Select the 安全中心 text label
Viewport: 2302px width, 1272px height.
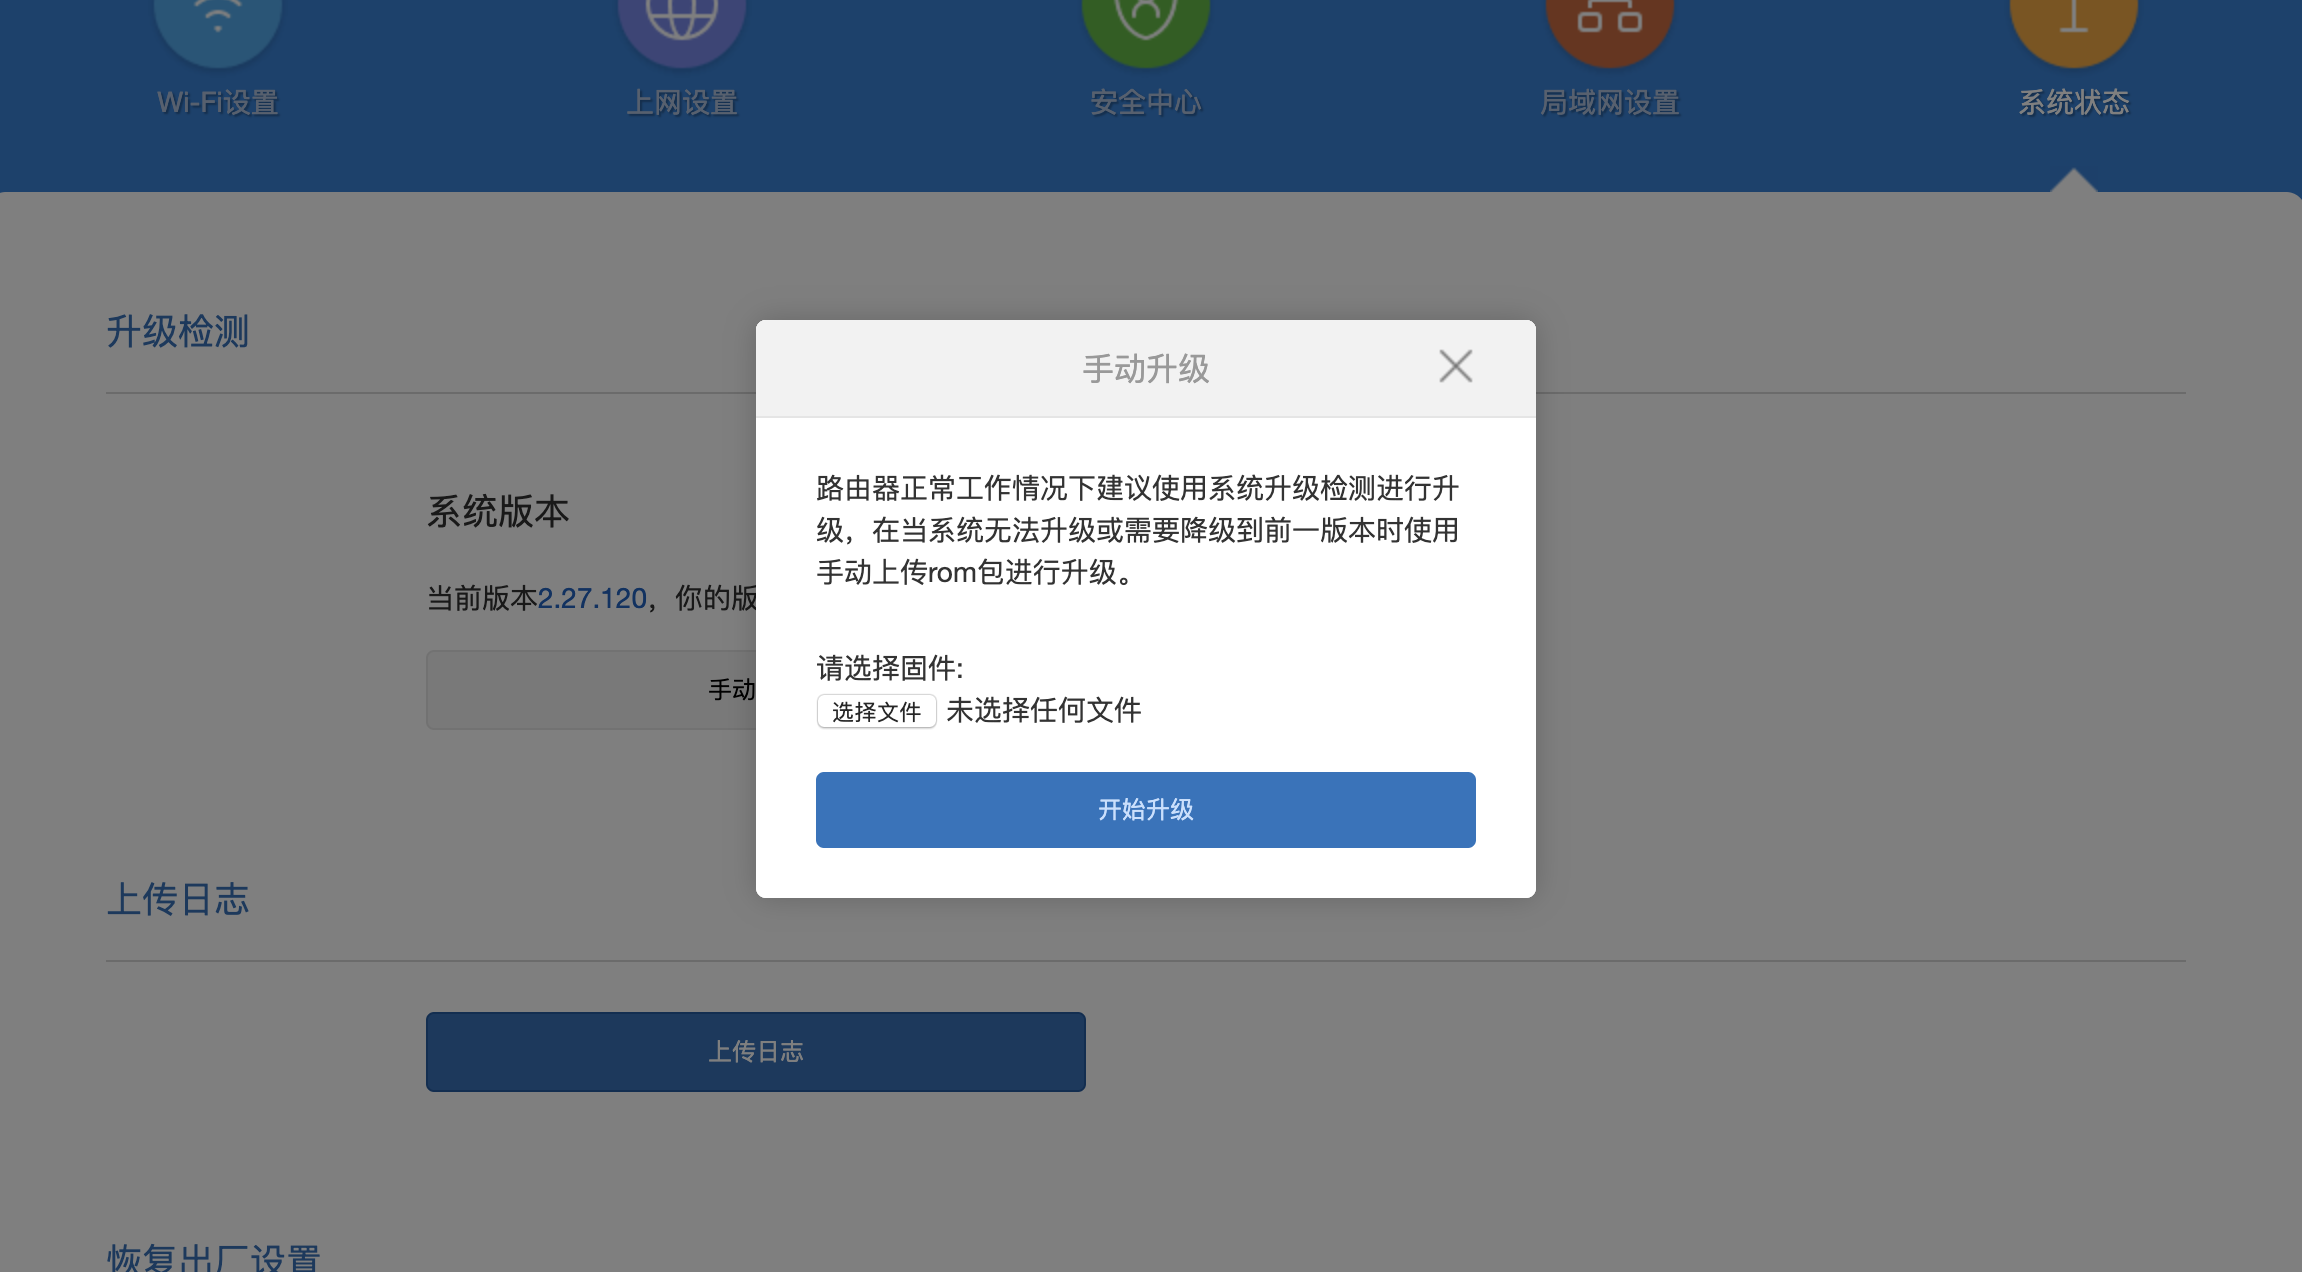tap(1146, 102)
